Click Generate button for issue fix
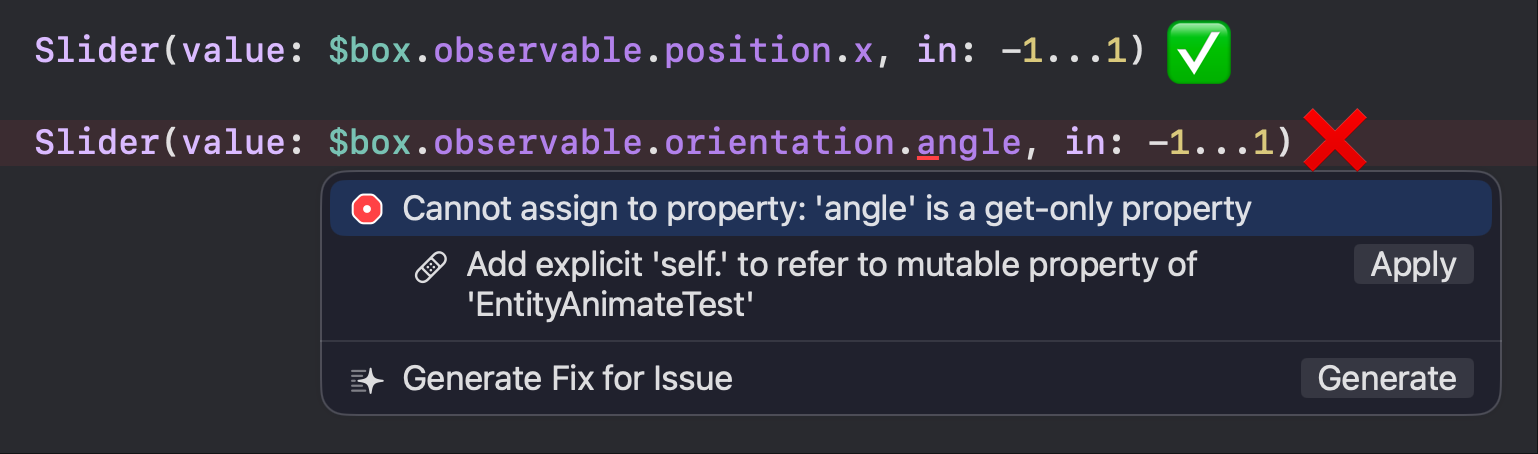 (1387, 378)
